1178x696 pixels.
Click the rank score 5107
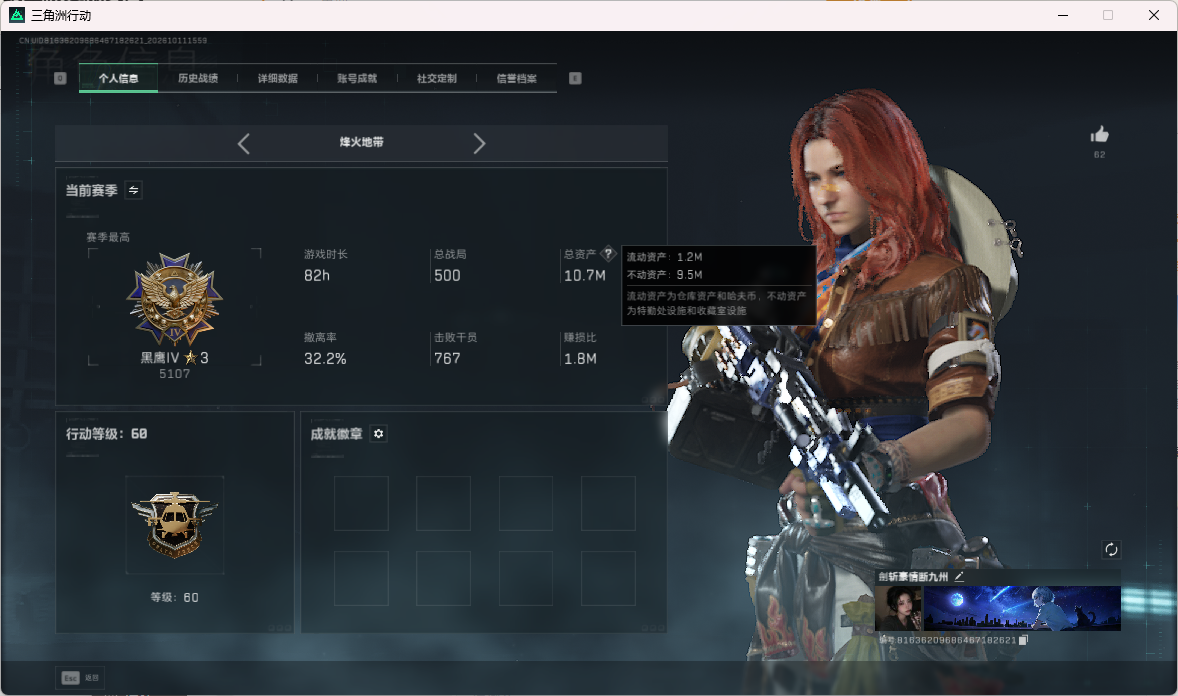pyautogui.click(x=174, y=374)
